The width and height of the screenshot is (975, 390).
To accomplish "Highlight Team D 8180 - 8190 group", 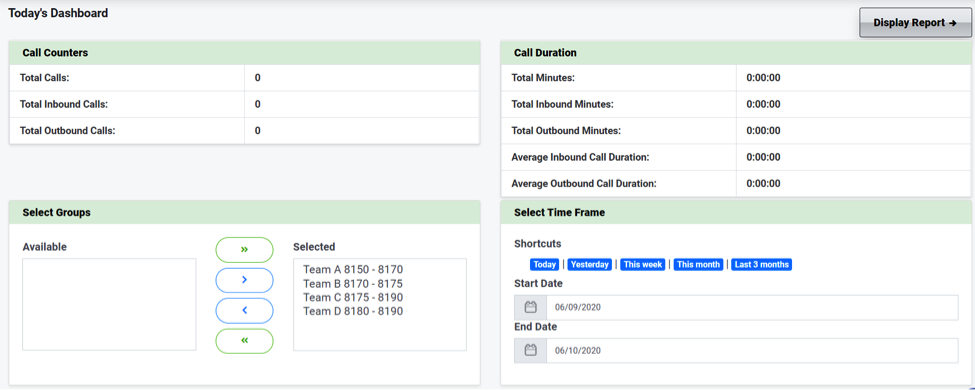I will [353, 311].
